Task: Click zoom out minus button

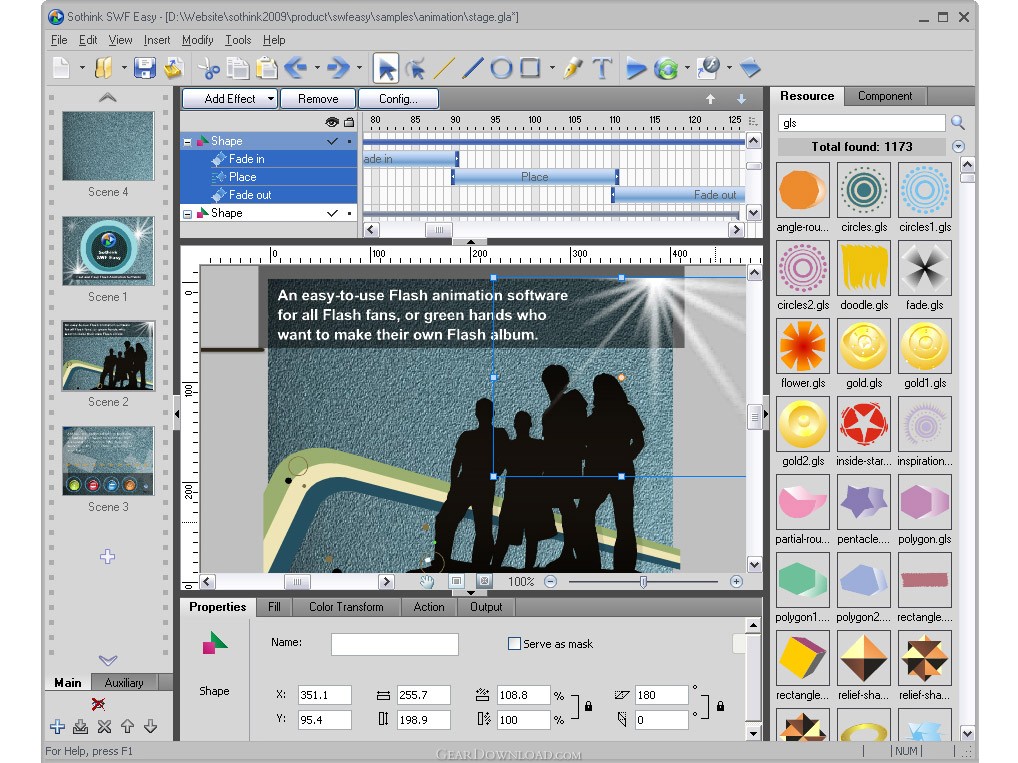Action: (551, 581)
